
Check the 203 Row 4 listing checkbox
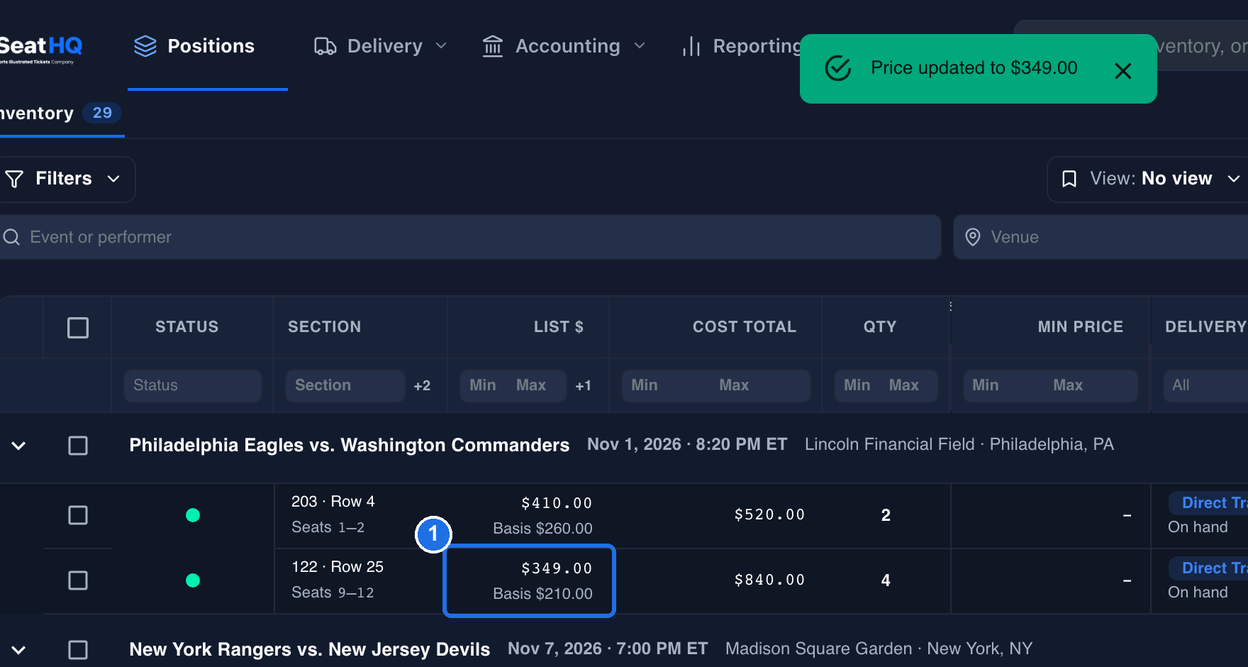click(78, 515)
